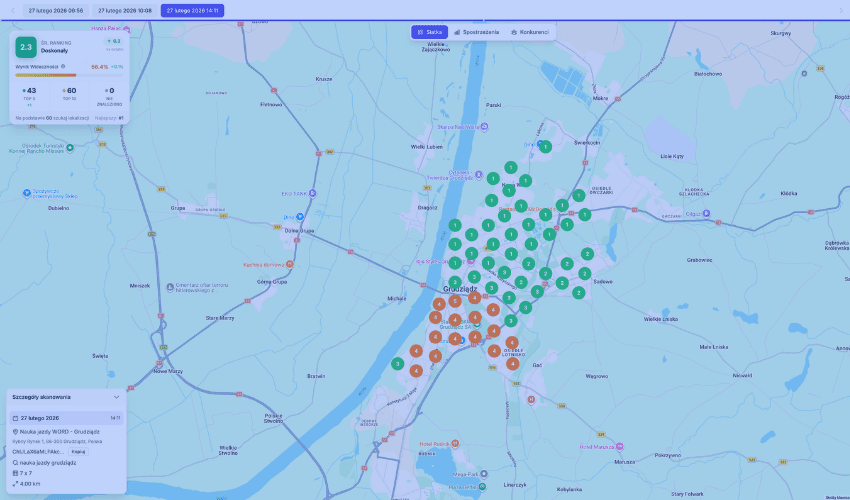Click the calendar icon in scan details
Viewport: 850px width, 500px height.
point(15,418)
